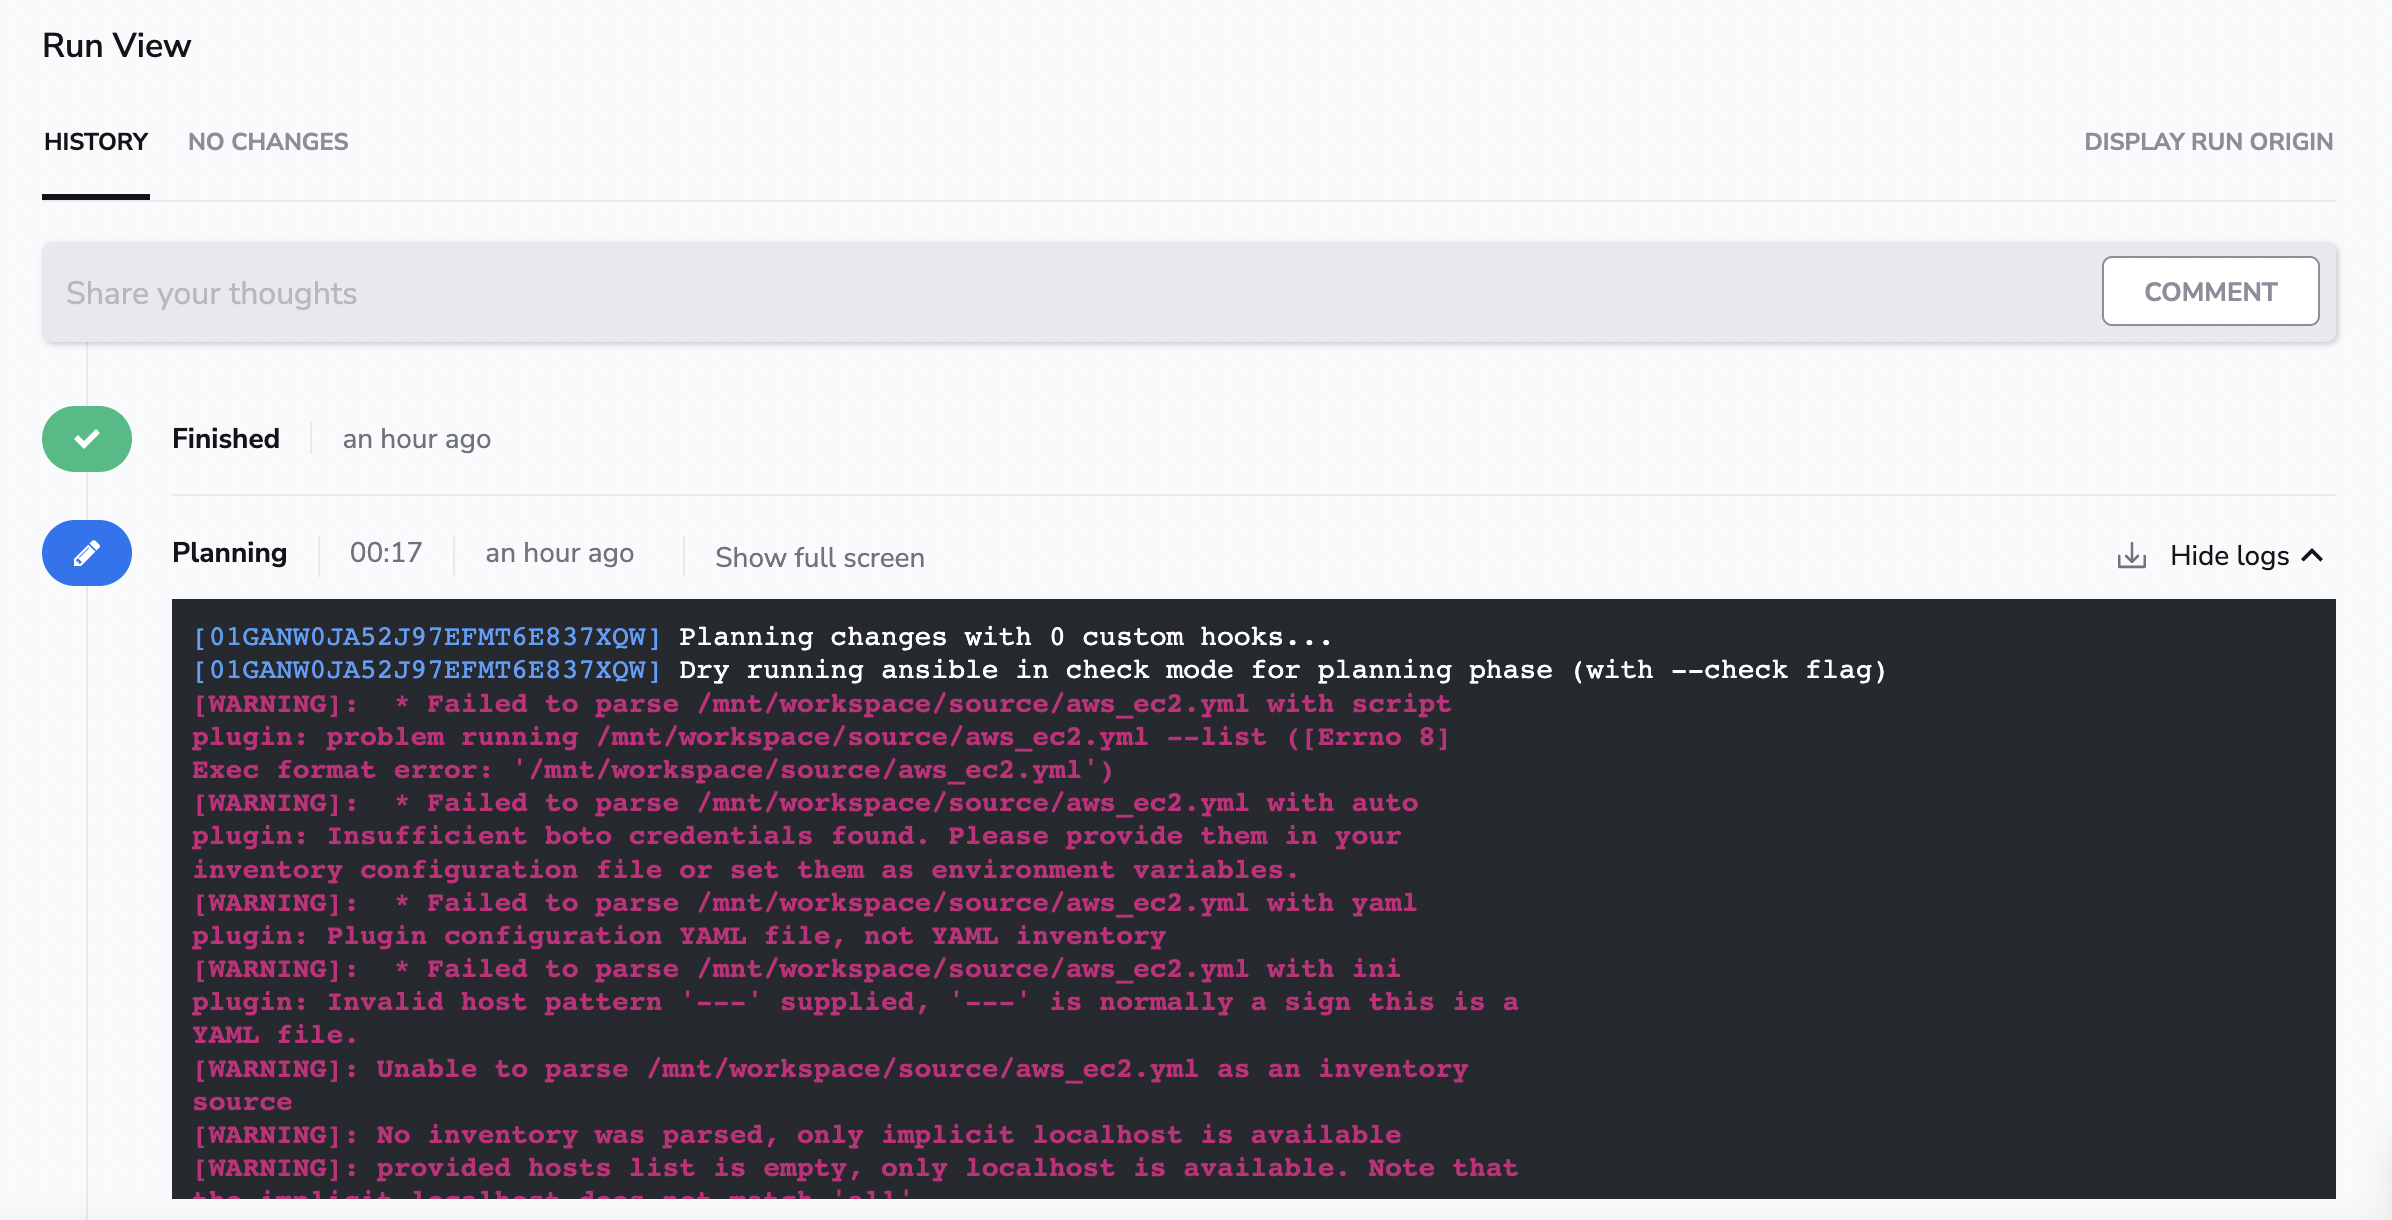Click DISPLAY RUN ORIGIN
The height and width of the screenshot is (1220, 2392).
pos(2208,141)
